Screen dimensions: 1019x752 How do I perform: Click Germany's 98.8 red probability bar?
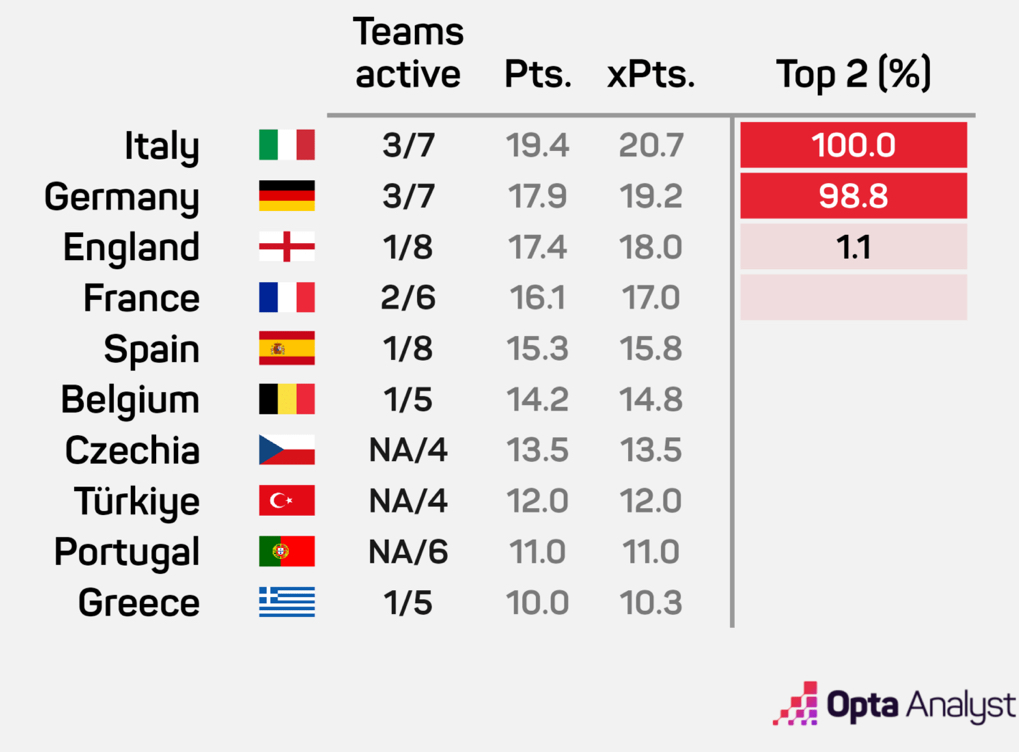coord(853,196)
